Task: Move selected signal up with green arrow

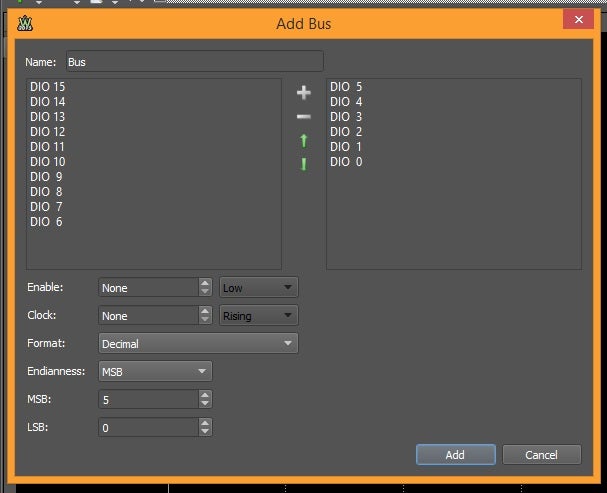Action: pos(304,141)
